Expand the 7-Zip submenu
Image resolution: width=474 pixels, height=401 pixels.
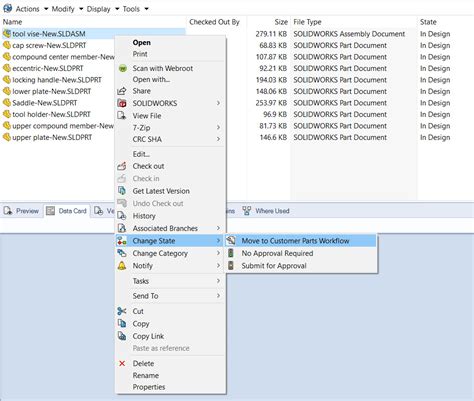pyautogui.click(x=171, y=128)
